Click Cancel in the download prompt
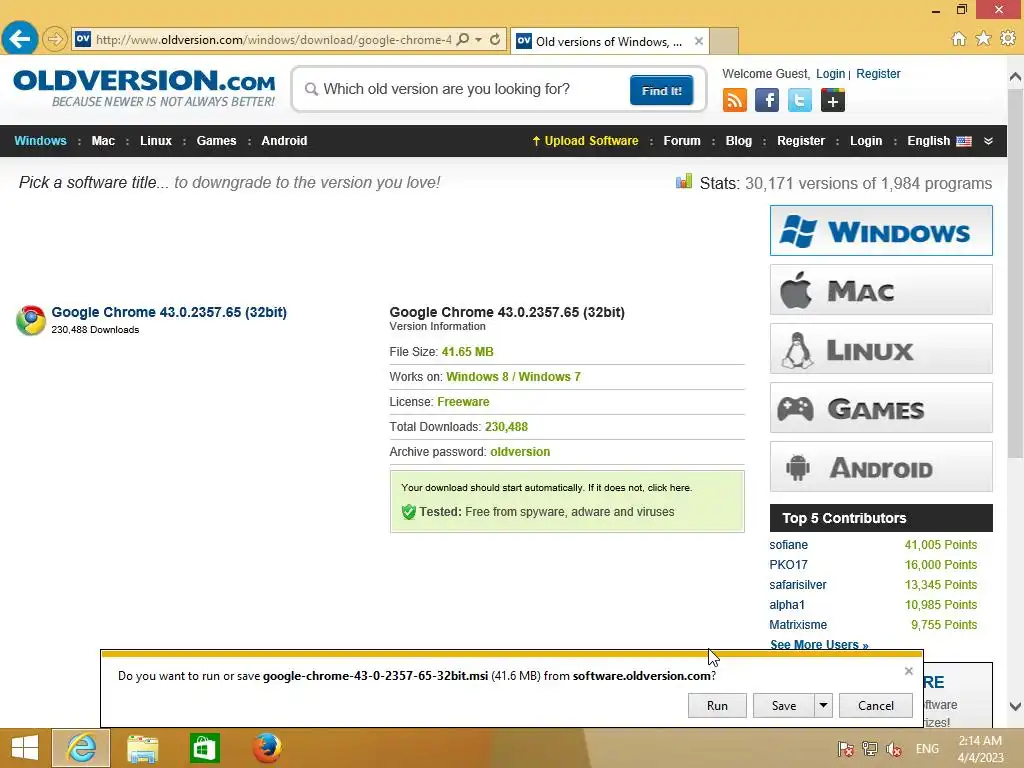Screen dimensions: 1024x768 point(876,705)
